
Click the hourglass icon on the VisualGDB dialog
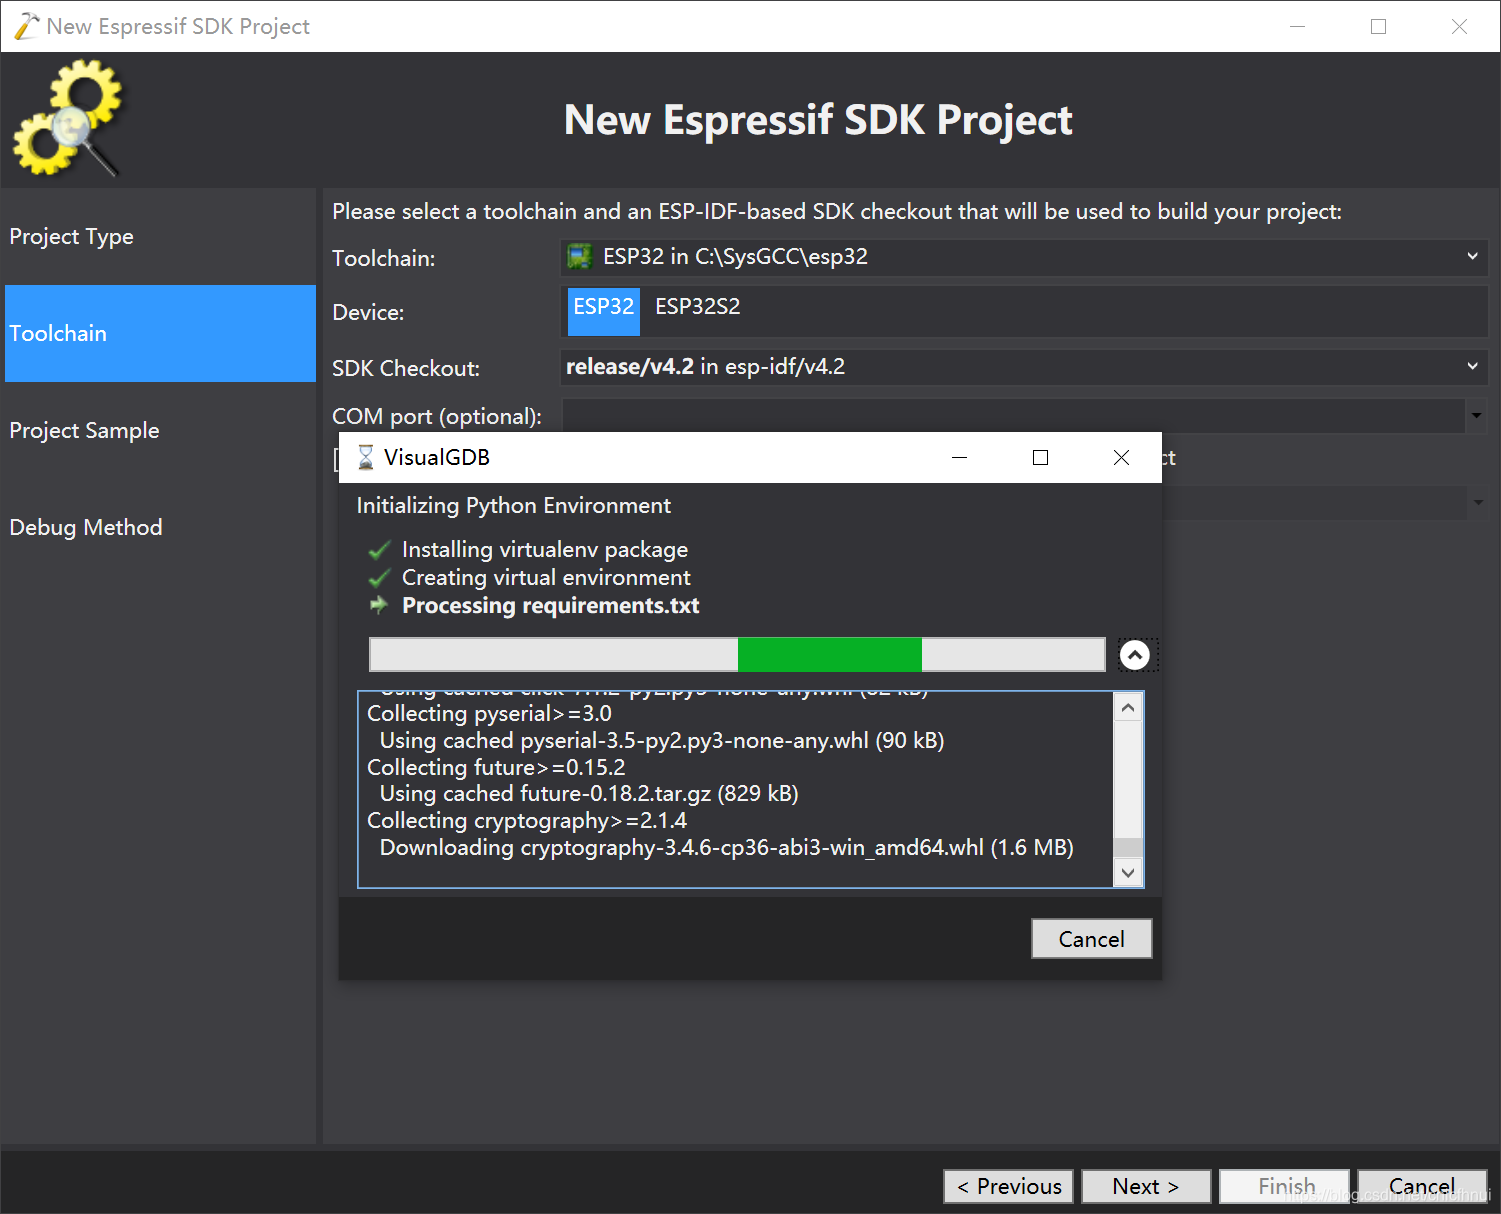point(364,457)
